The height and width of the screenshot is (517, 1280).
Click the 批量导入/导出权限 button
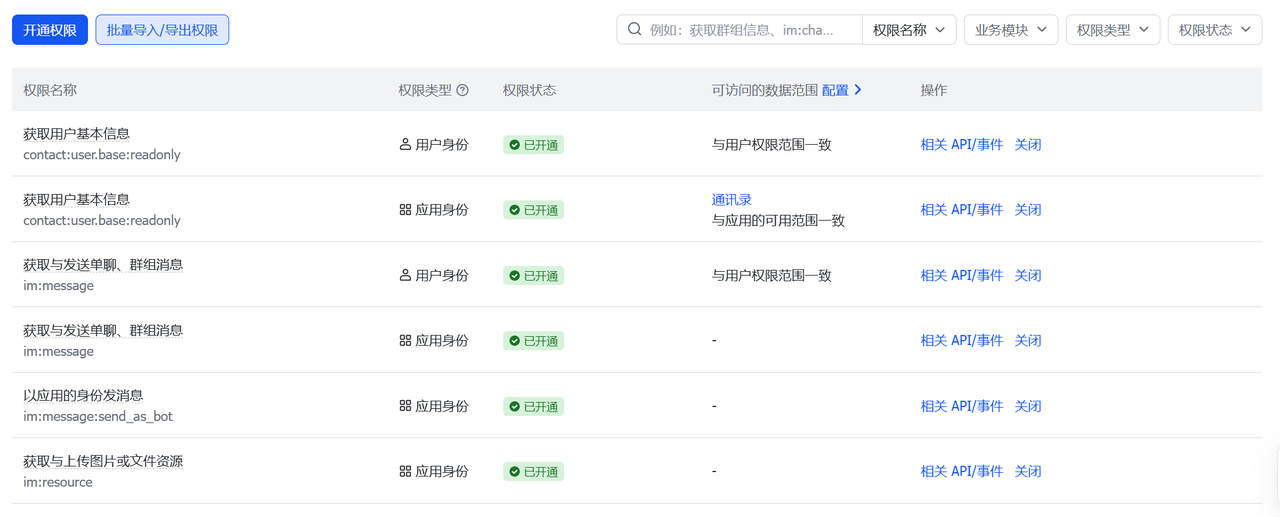pos(162,30)
